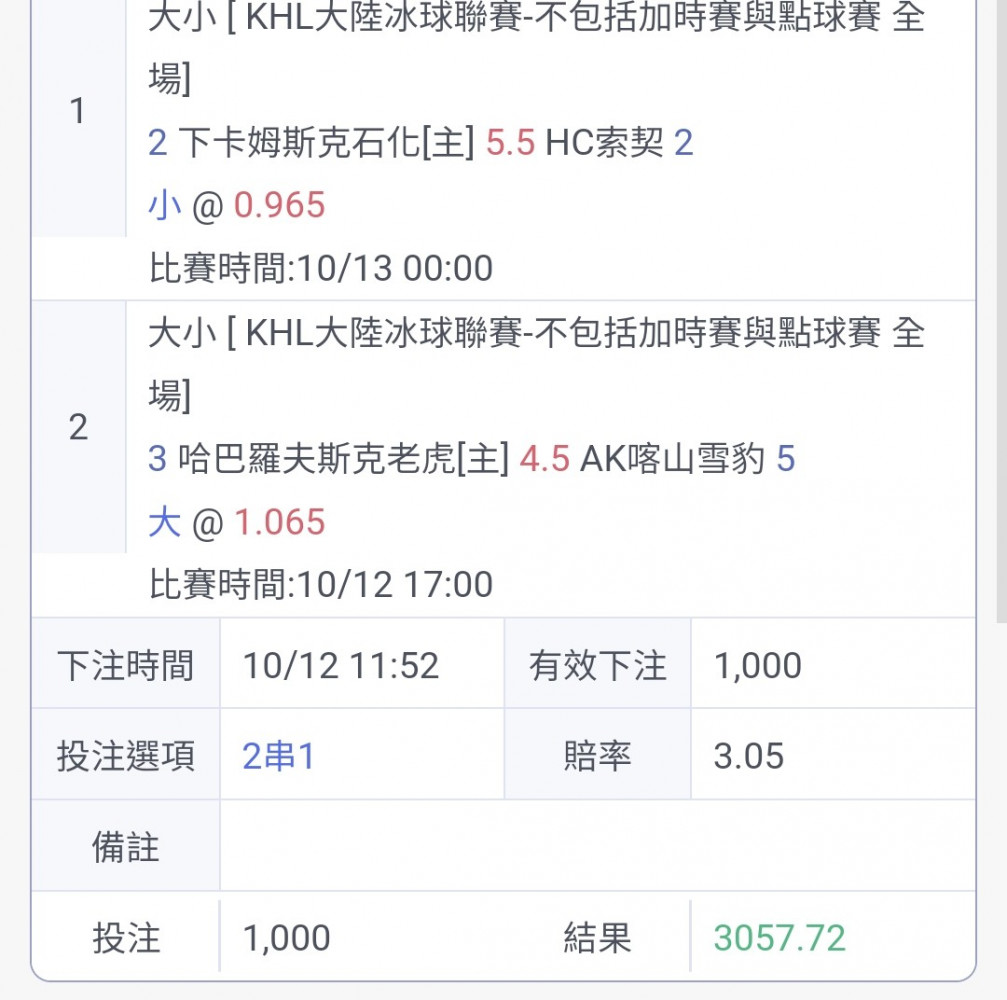Click the bet time value 10/12 11:52
Viewport: 1007px width, 1000px height.
(x=341, y=665)
